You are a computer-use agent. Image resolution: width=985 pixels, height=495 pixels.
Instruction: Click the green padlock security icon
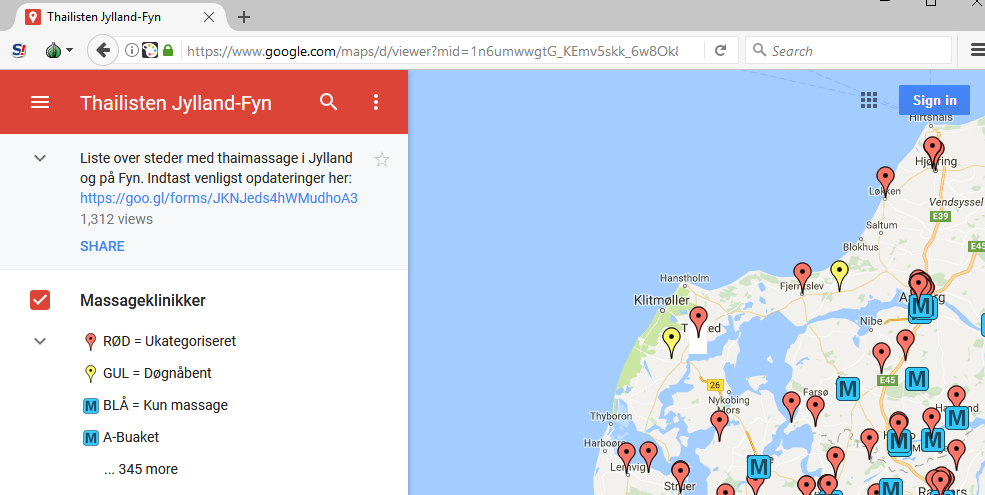click(168, 50)
